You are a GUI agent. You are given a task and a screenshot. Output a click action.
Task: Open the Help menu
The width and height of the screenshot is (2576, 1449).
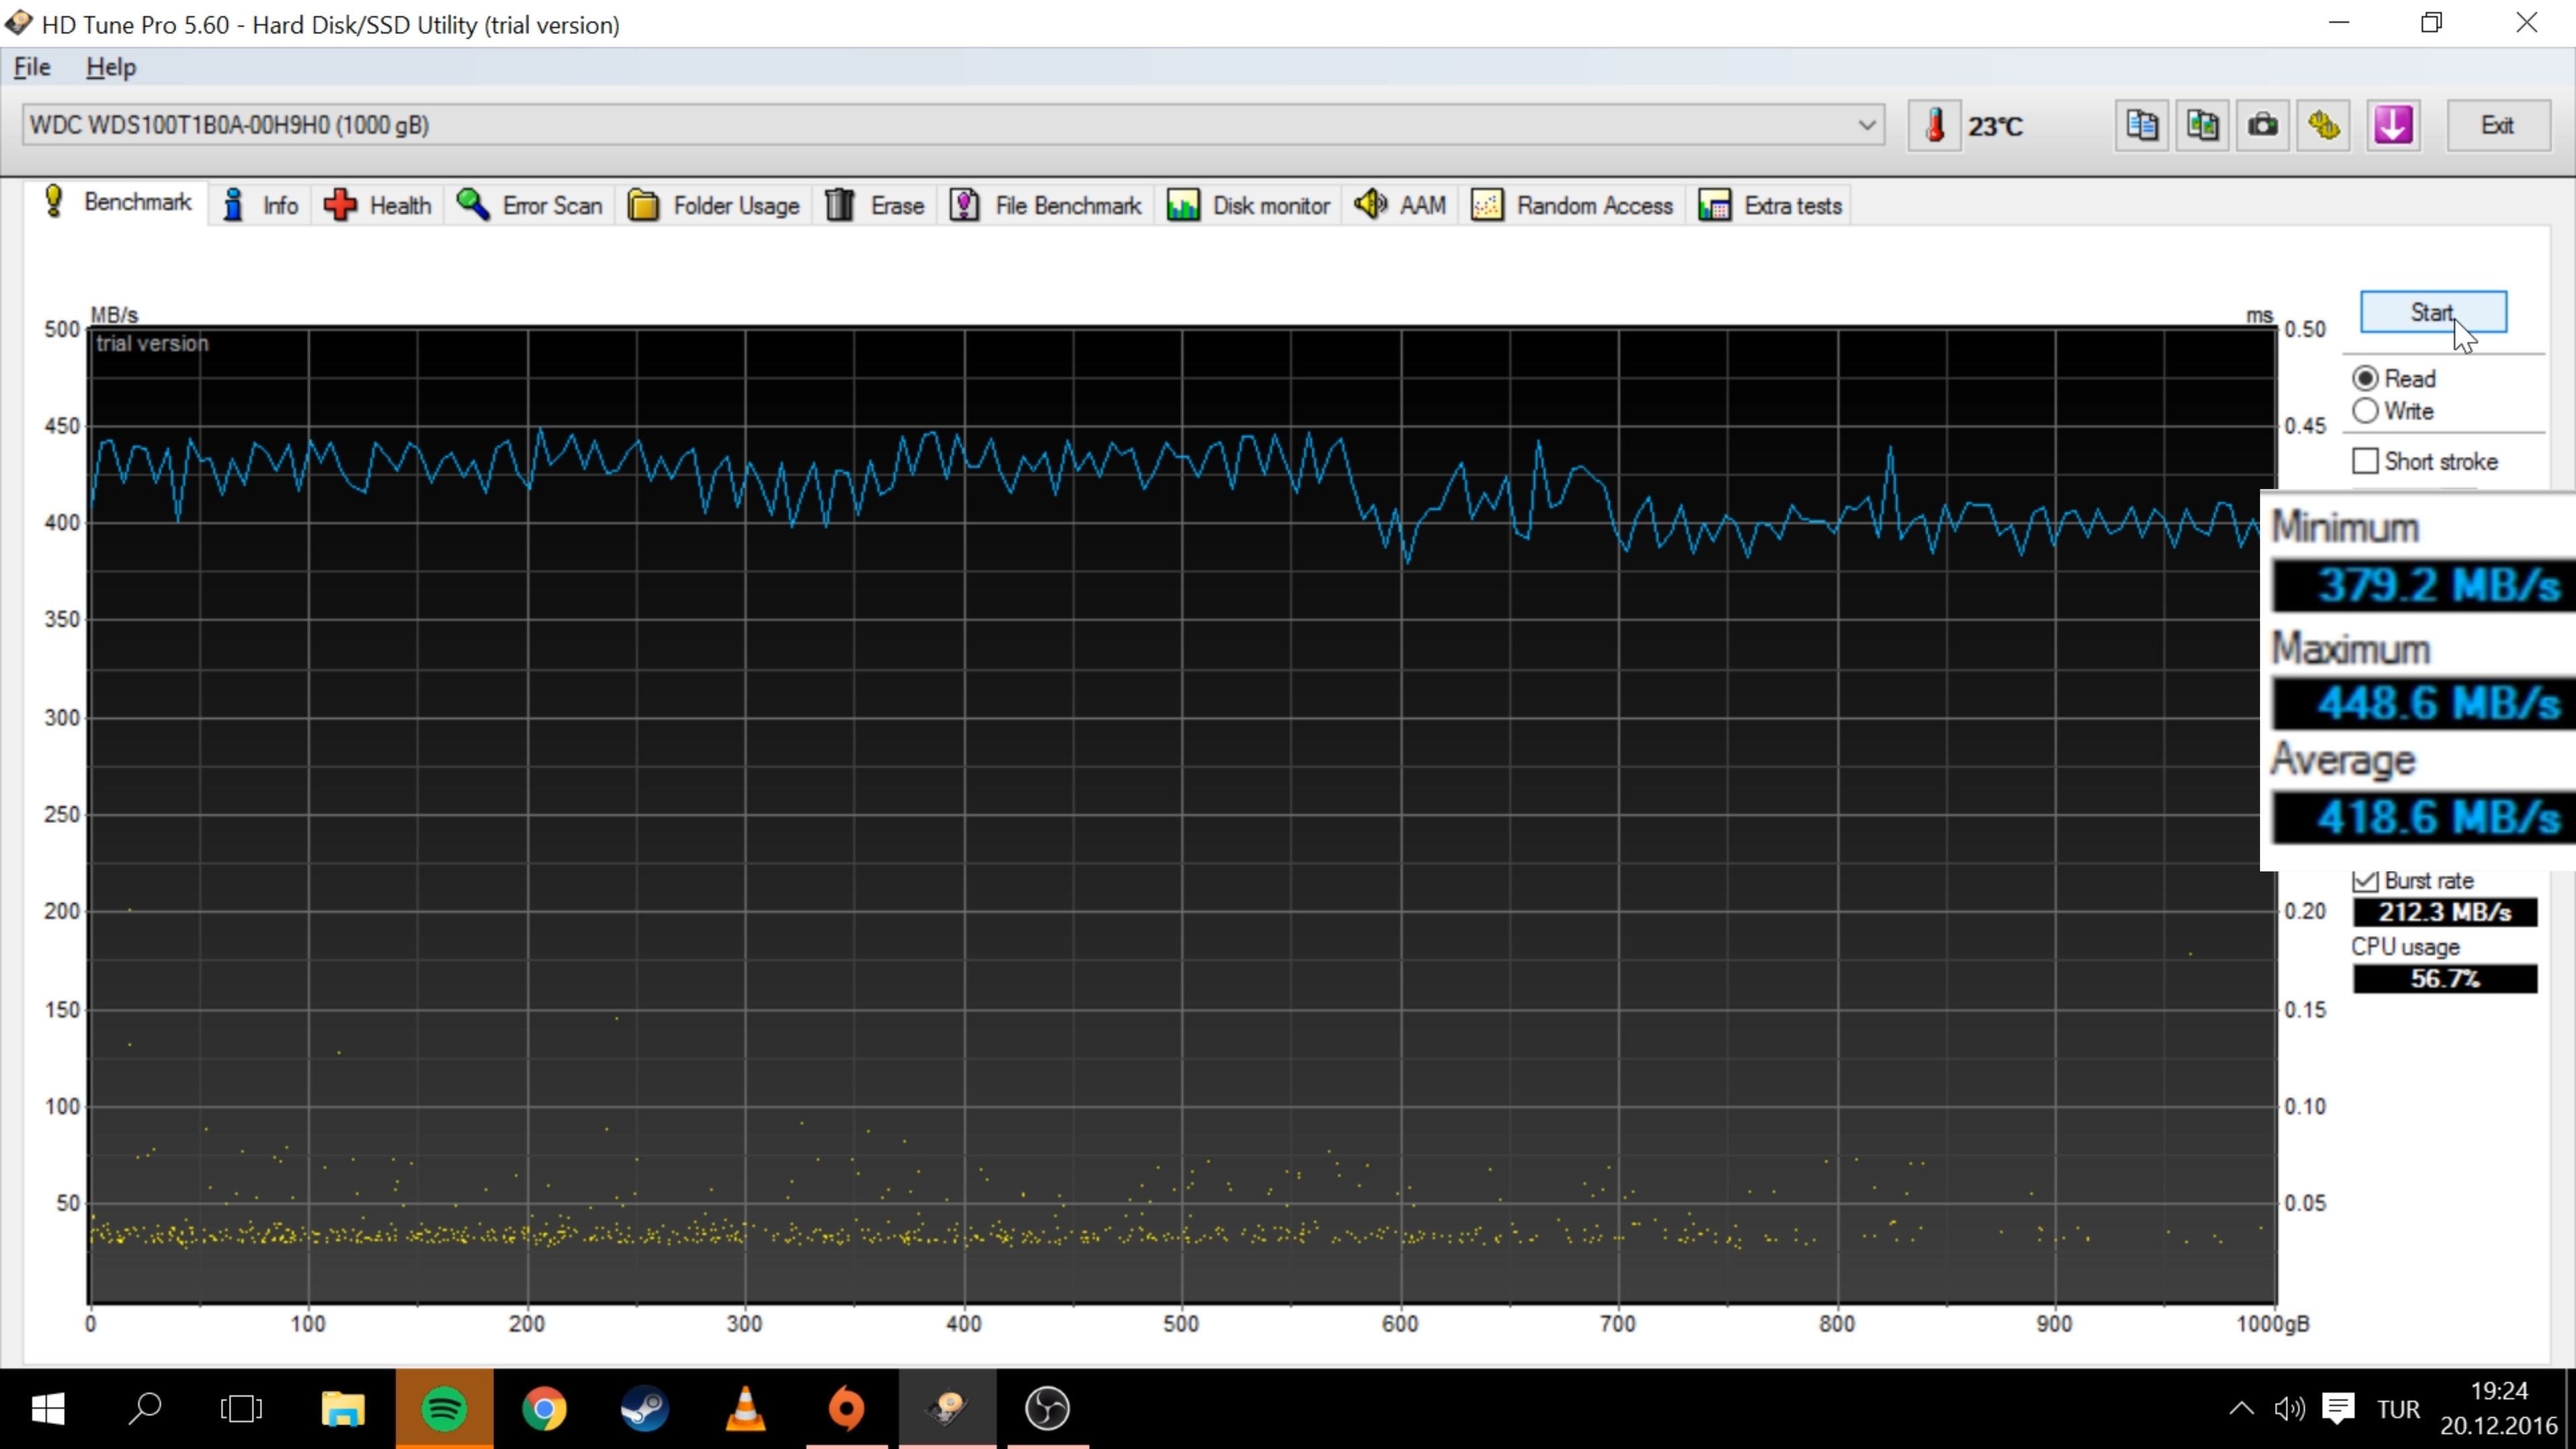click(x=110, y=67)
